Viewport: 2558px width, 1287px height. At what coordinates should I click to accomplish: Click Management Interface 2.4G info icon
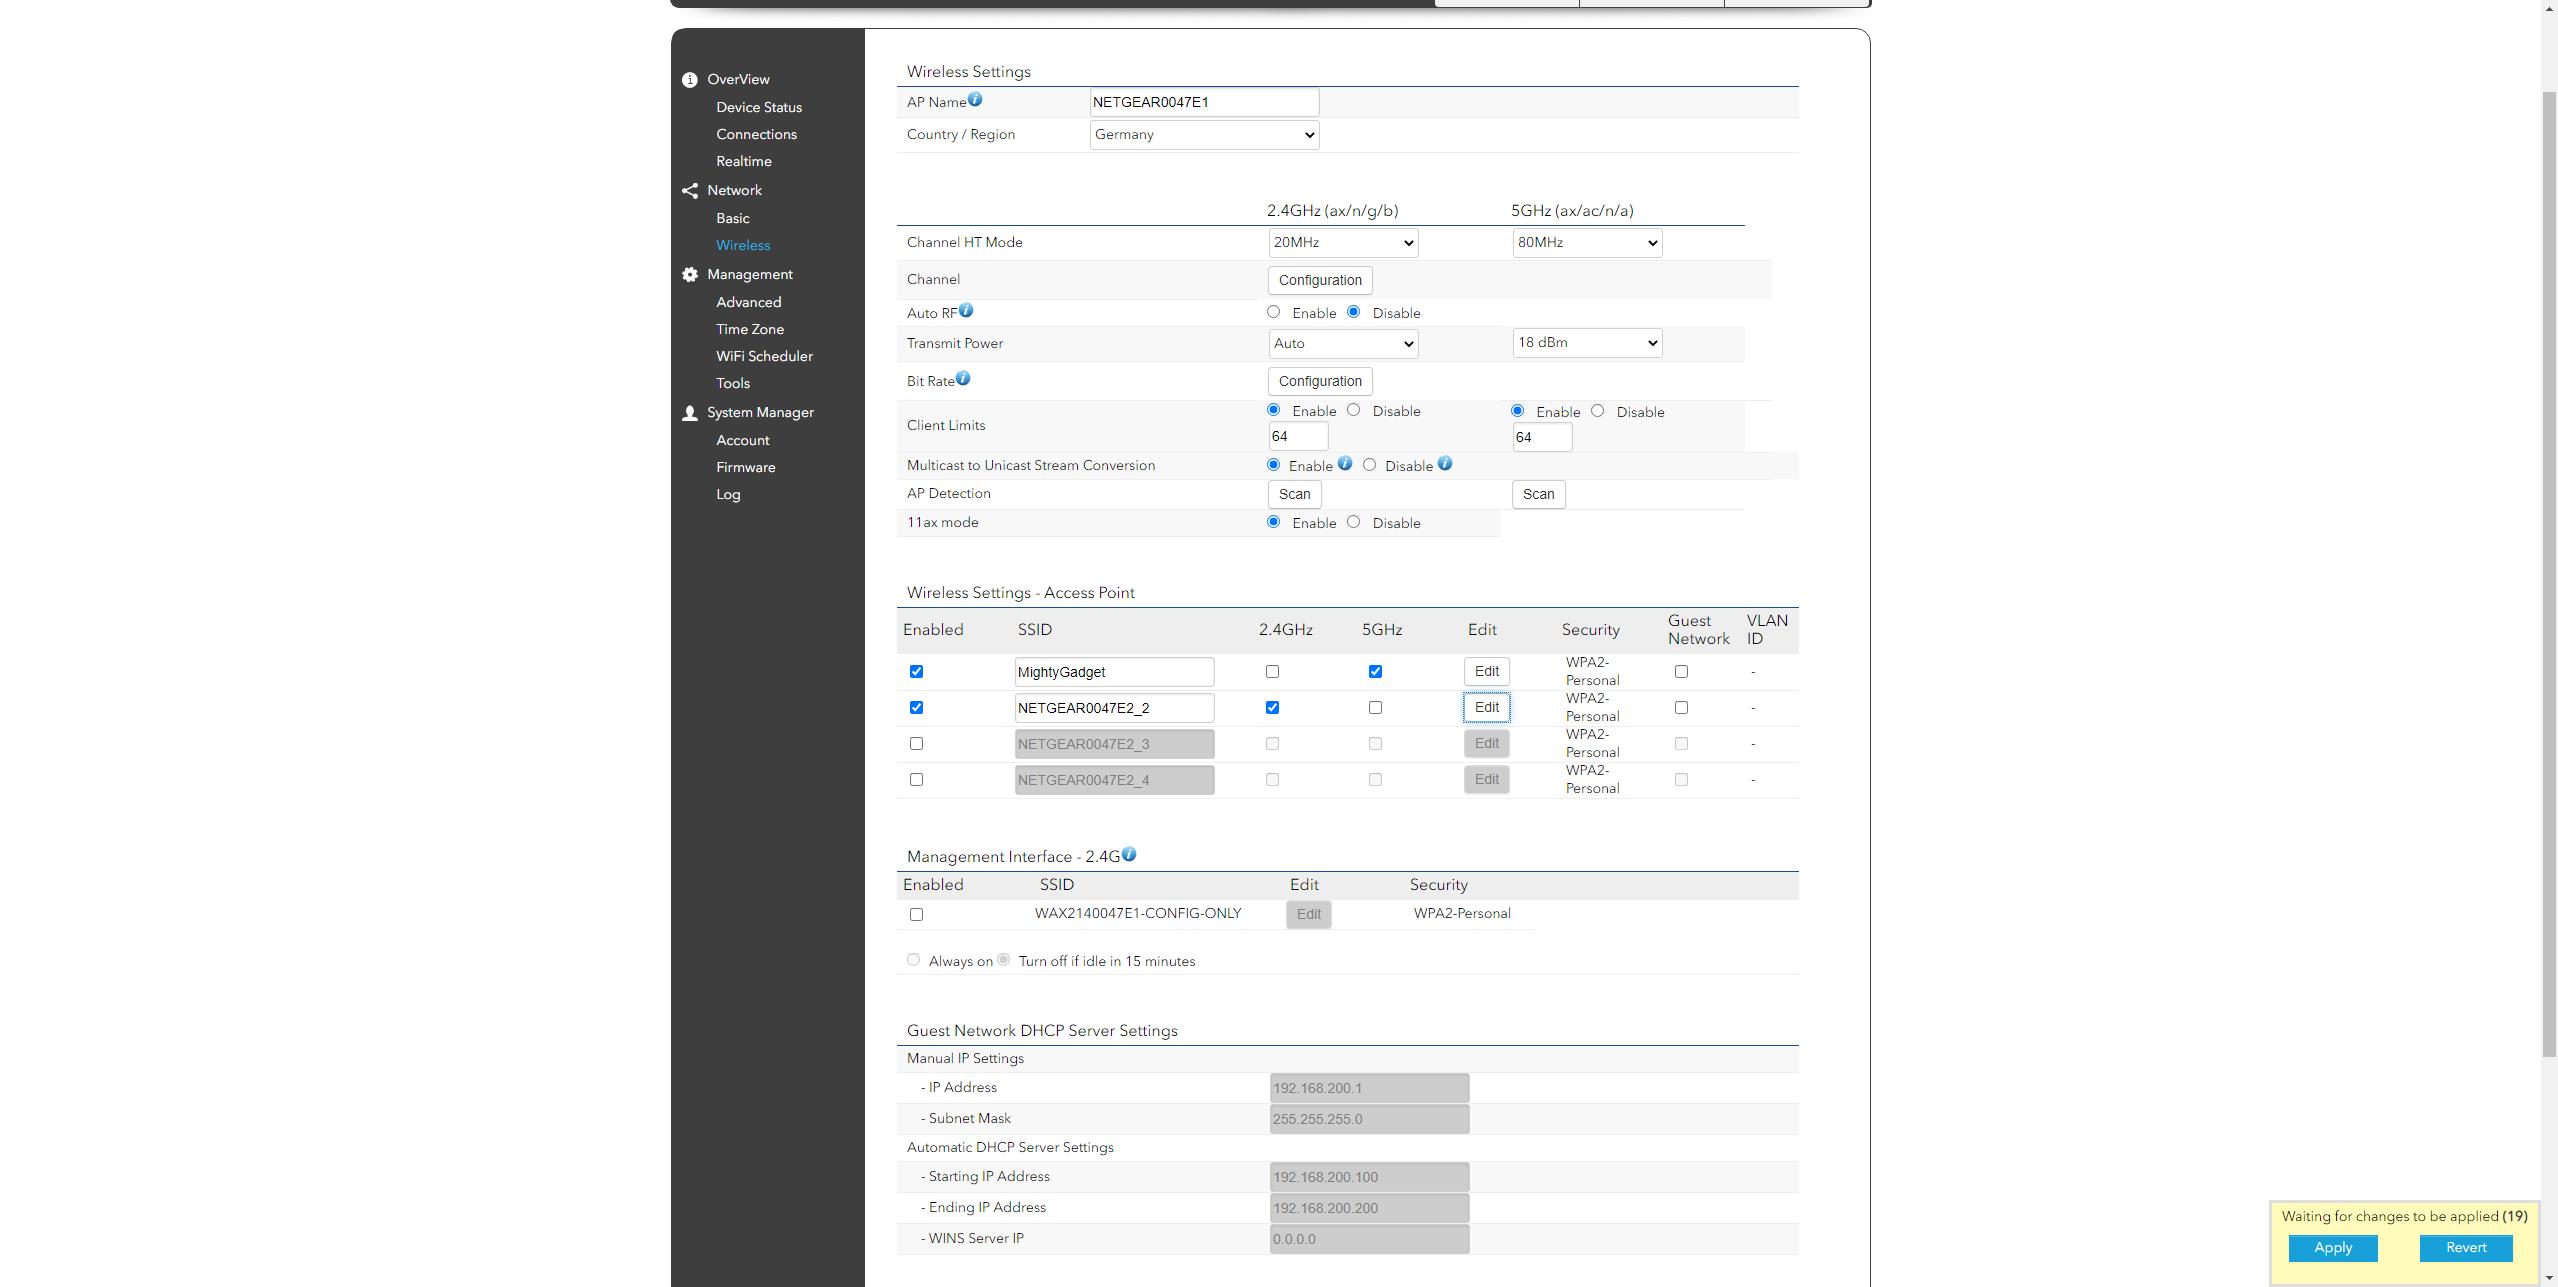pyautogui.click(x=1129, y=855)
